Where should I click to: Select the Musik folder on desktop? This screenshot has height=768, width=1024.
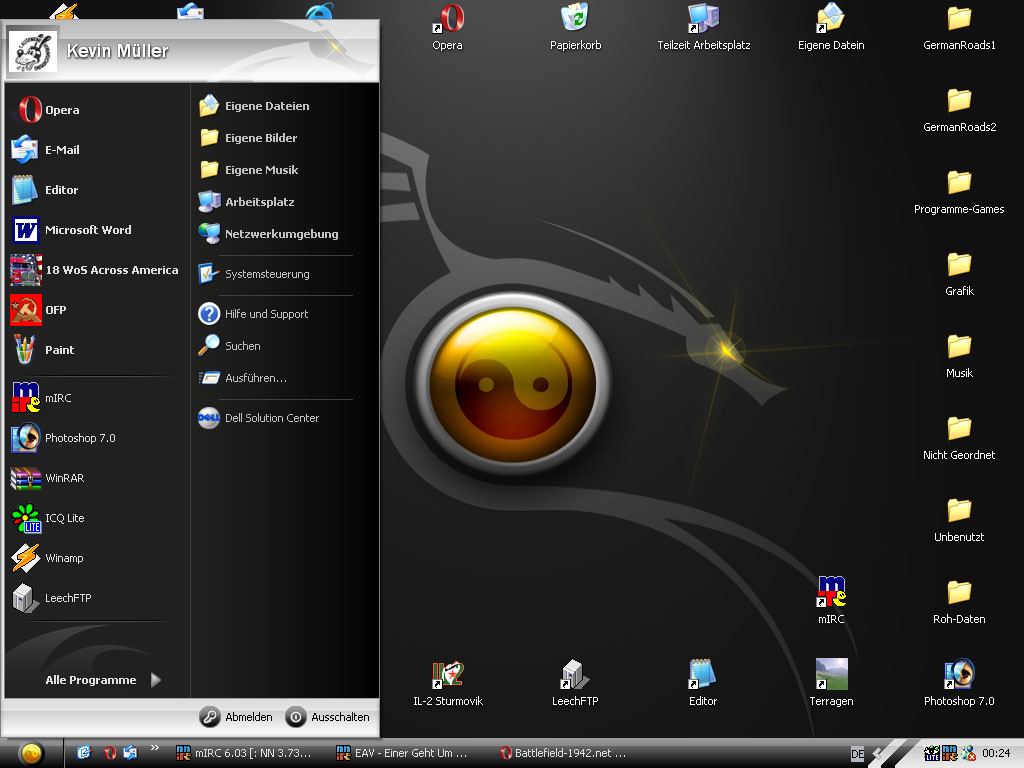pyautogui.click(x=959, y=356)
